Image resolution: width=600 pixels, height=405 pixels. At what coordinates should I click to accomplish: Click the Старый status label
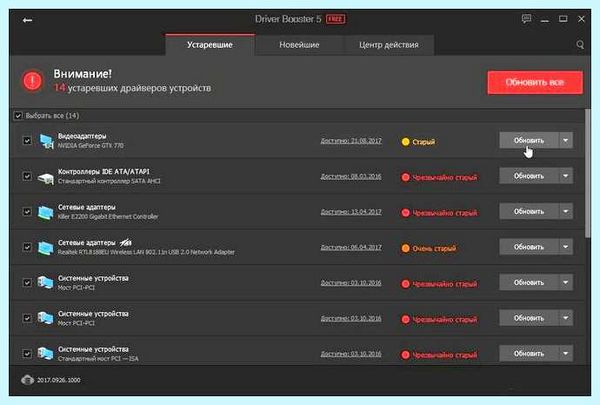(x=424, y=142)
